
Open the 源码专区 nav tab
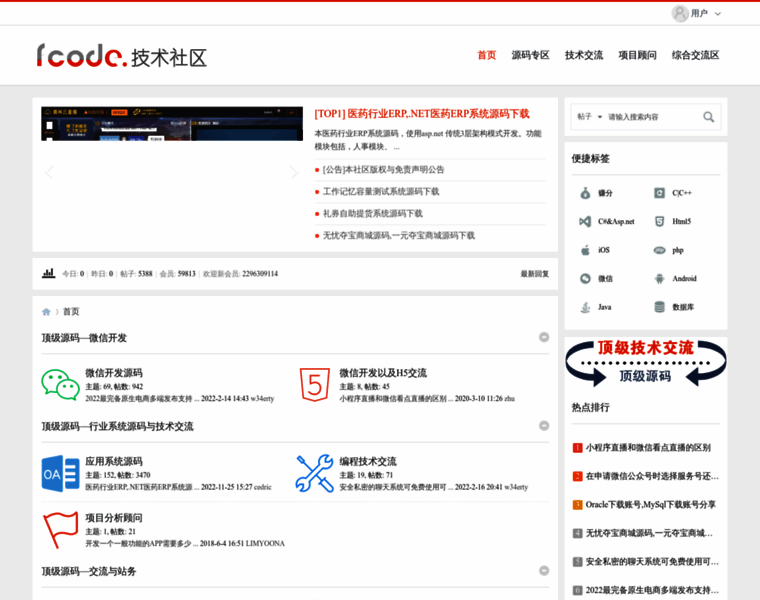tap(530, 55)
